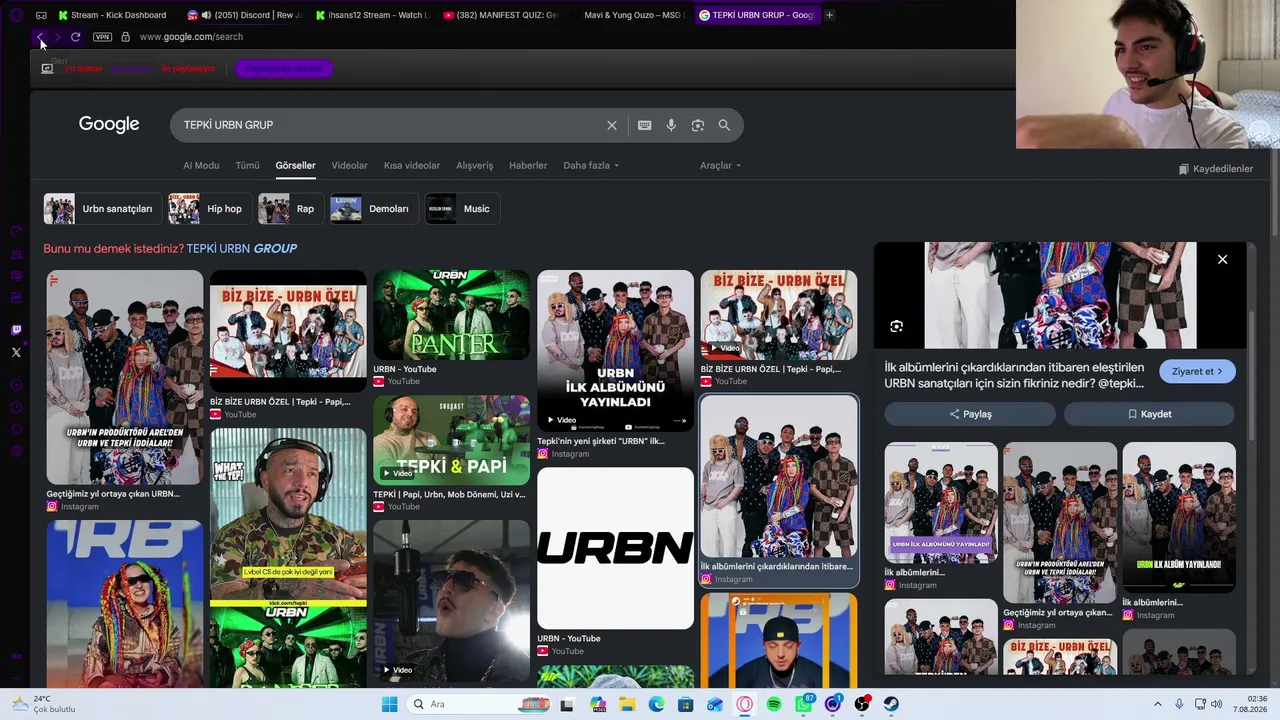1280x720 pixels.
Task: Expand the Araçlar tools dropdown
Action: [720, 166]
